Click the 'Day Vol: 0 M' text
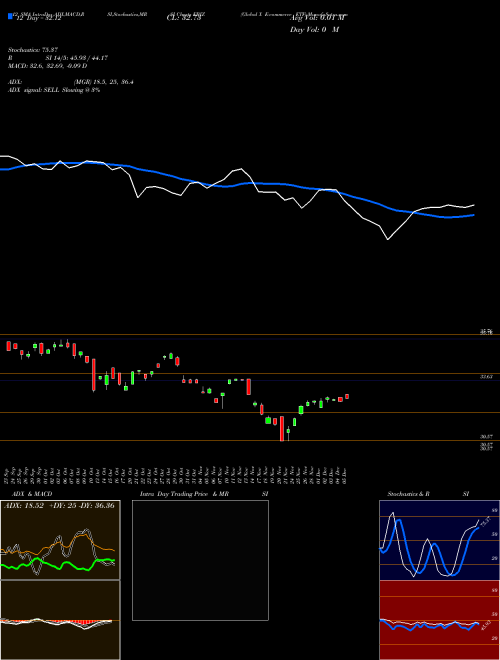This screenshot has height=660, width=500. 314,30
